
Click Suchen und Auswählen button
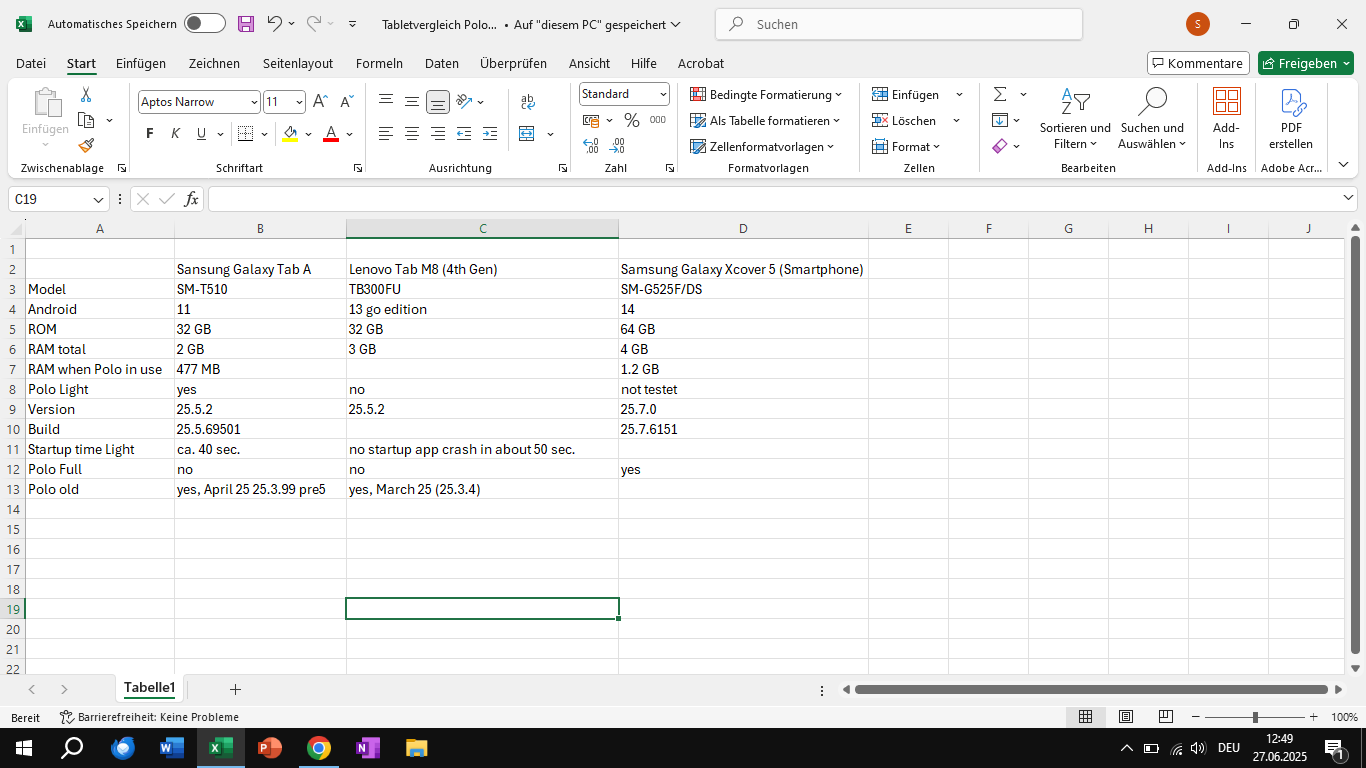click(x=1151, y=118)
